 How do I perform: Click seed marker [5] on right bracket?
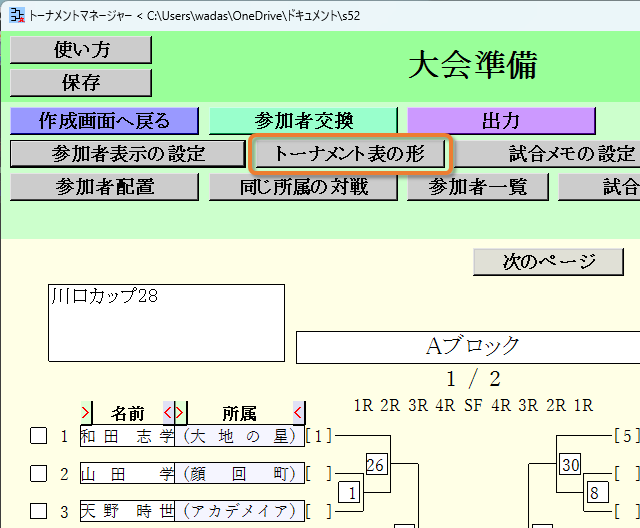(x=627, y=436)
